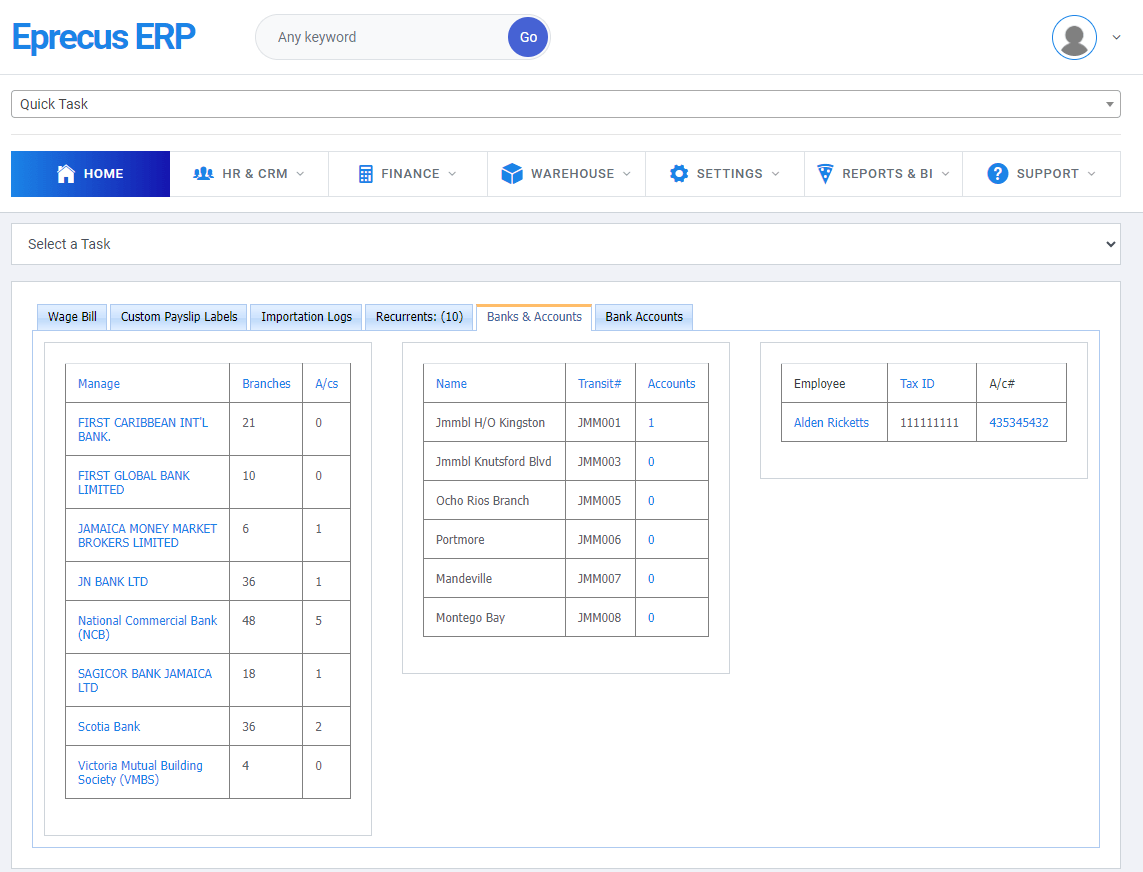Click Ocho Rios Branch name cell
Image resolution: width=1143 pixels, height=872 pixels.
[x=483, y=501]
